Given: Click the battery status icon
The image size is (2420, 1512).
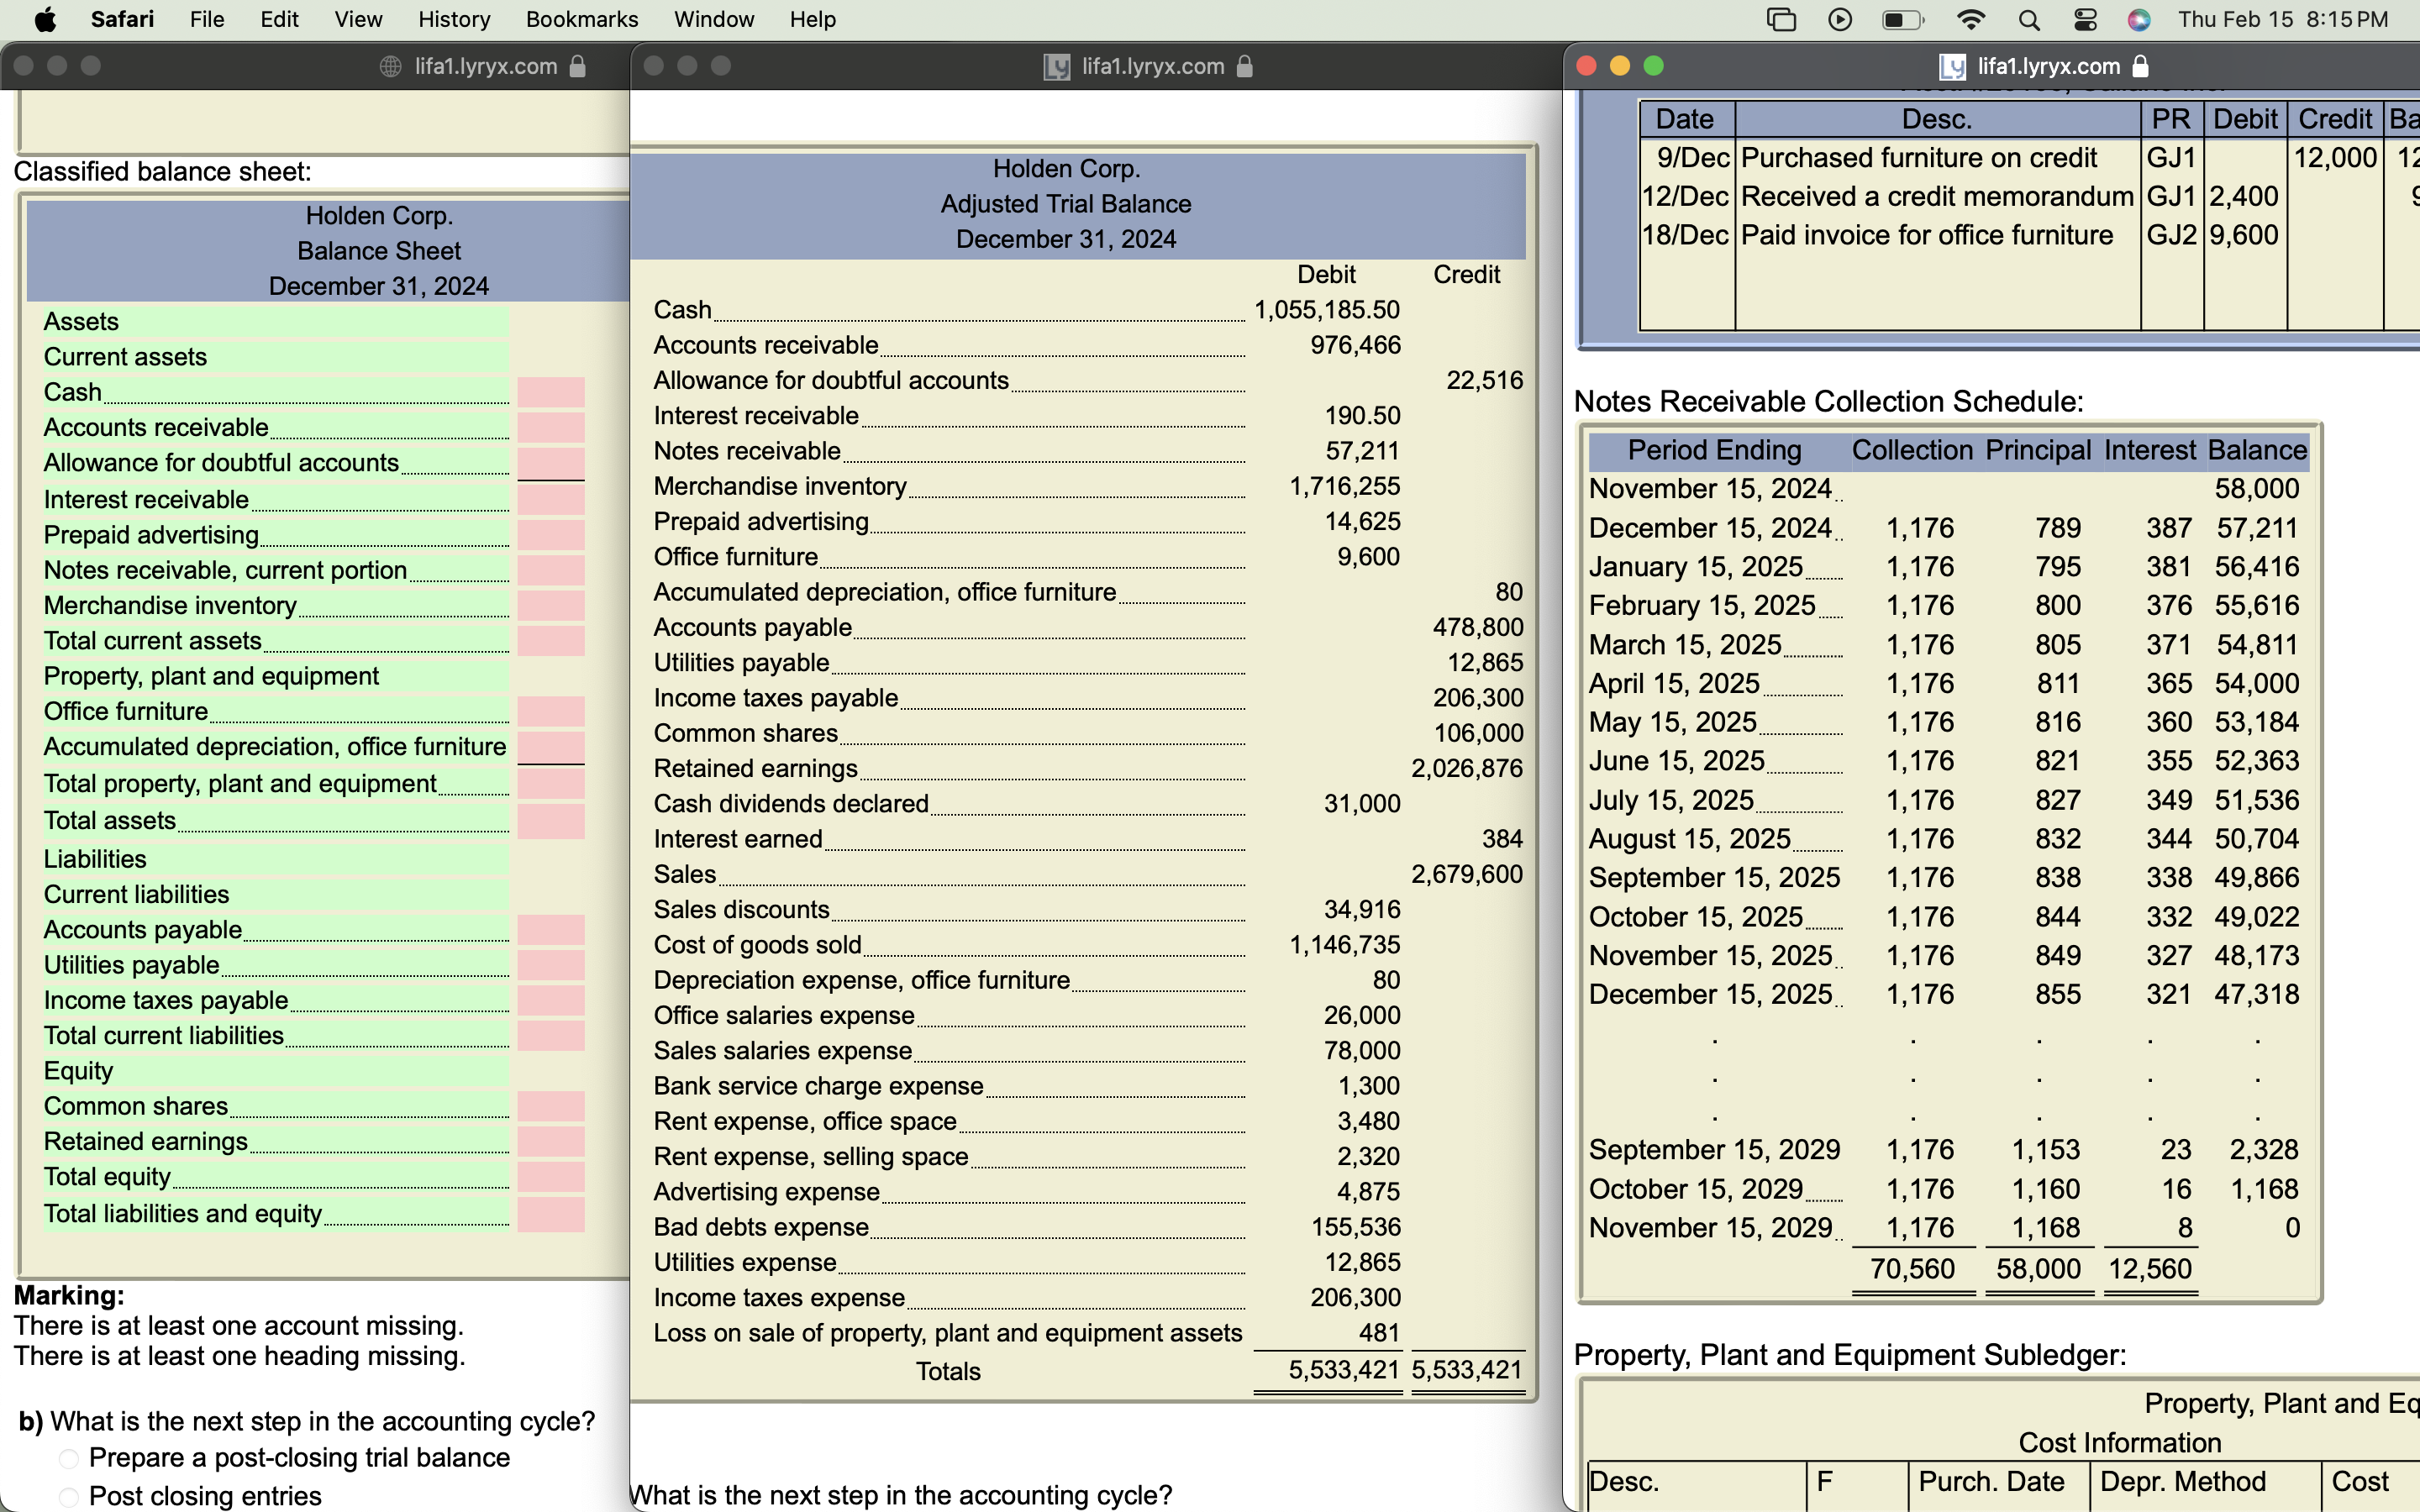Looking at the screenshot, I should click(1902, 20).
